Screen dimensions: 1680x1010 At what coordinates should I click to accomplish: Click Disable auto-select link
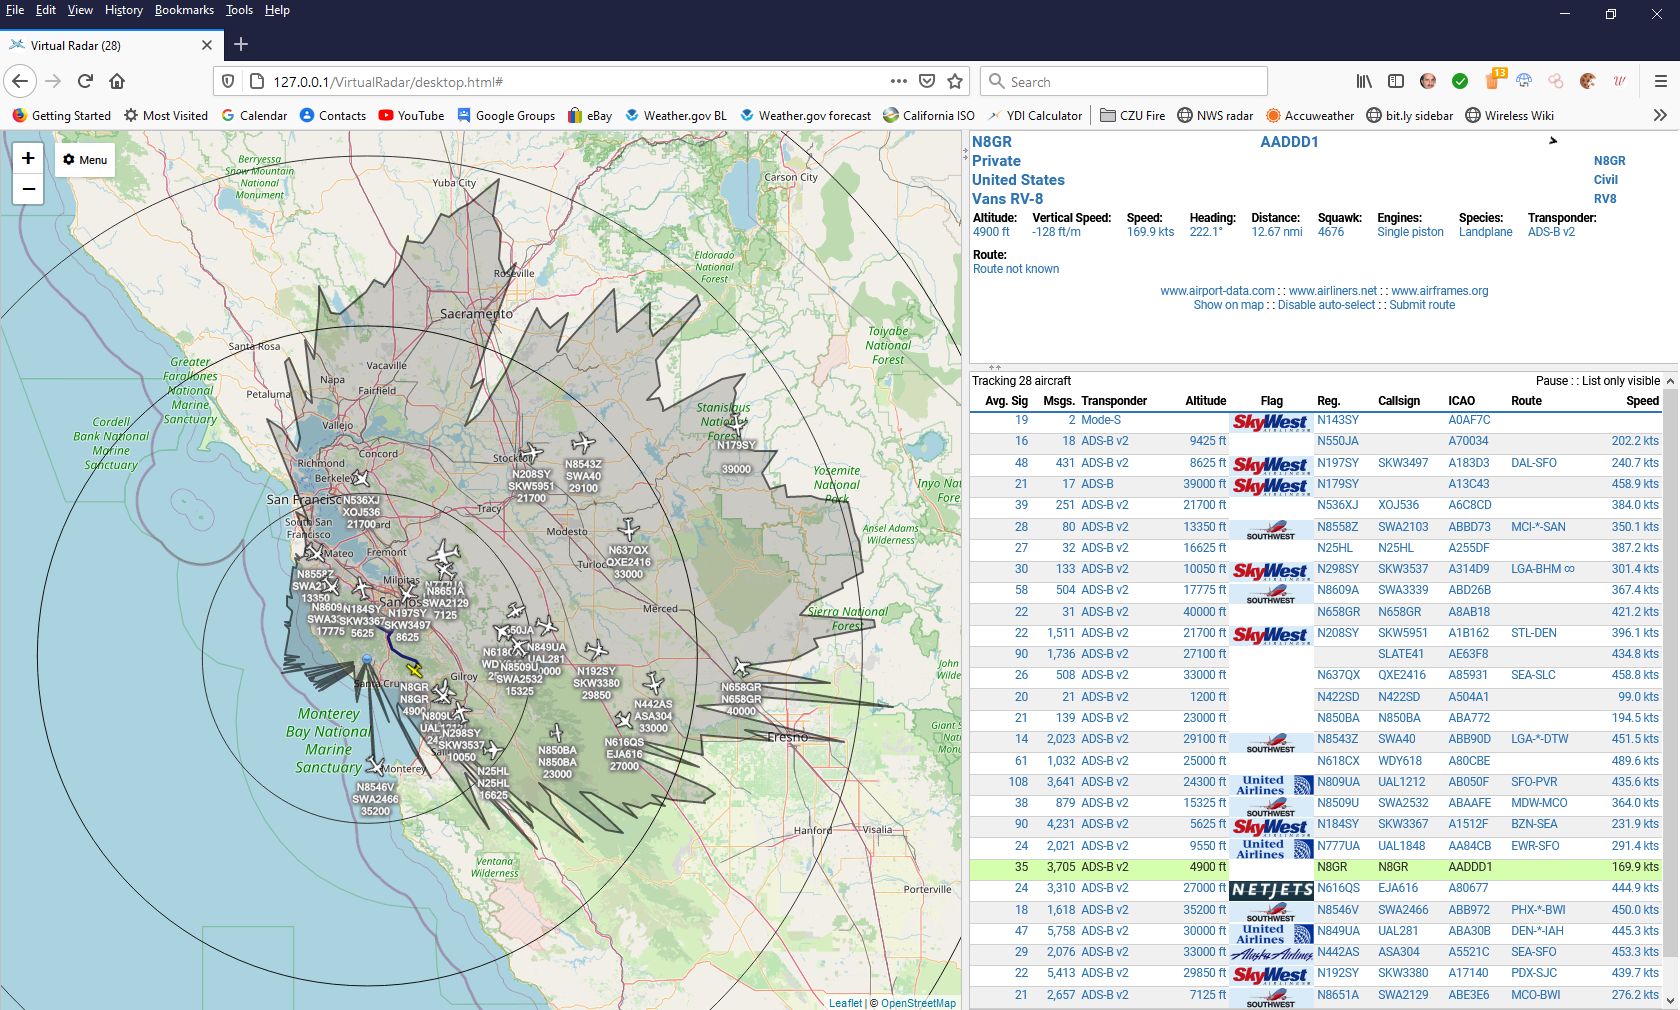tap(1326, 305)
